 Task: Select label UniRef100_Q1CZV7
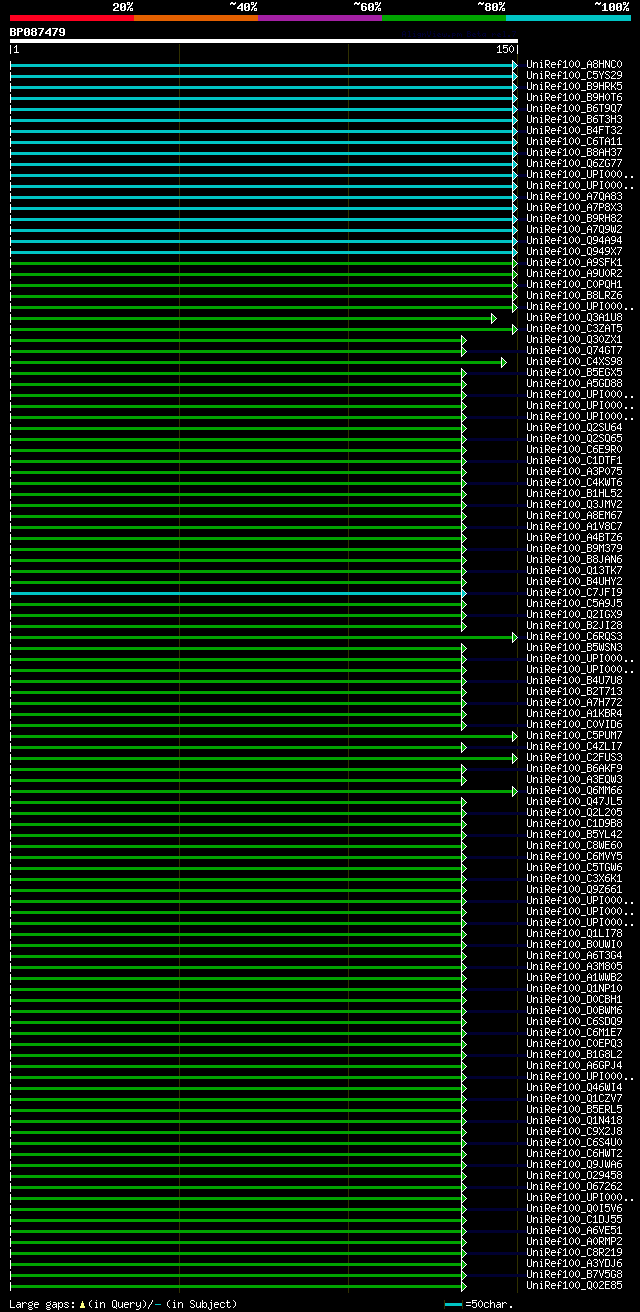click(x=574, y=1098)
